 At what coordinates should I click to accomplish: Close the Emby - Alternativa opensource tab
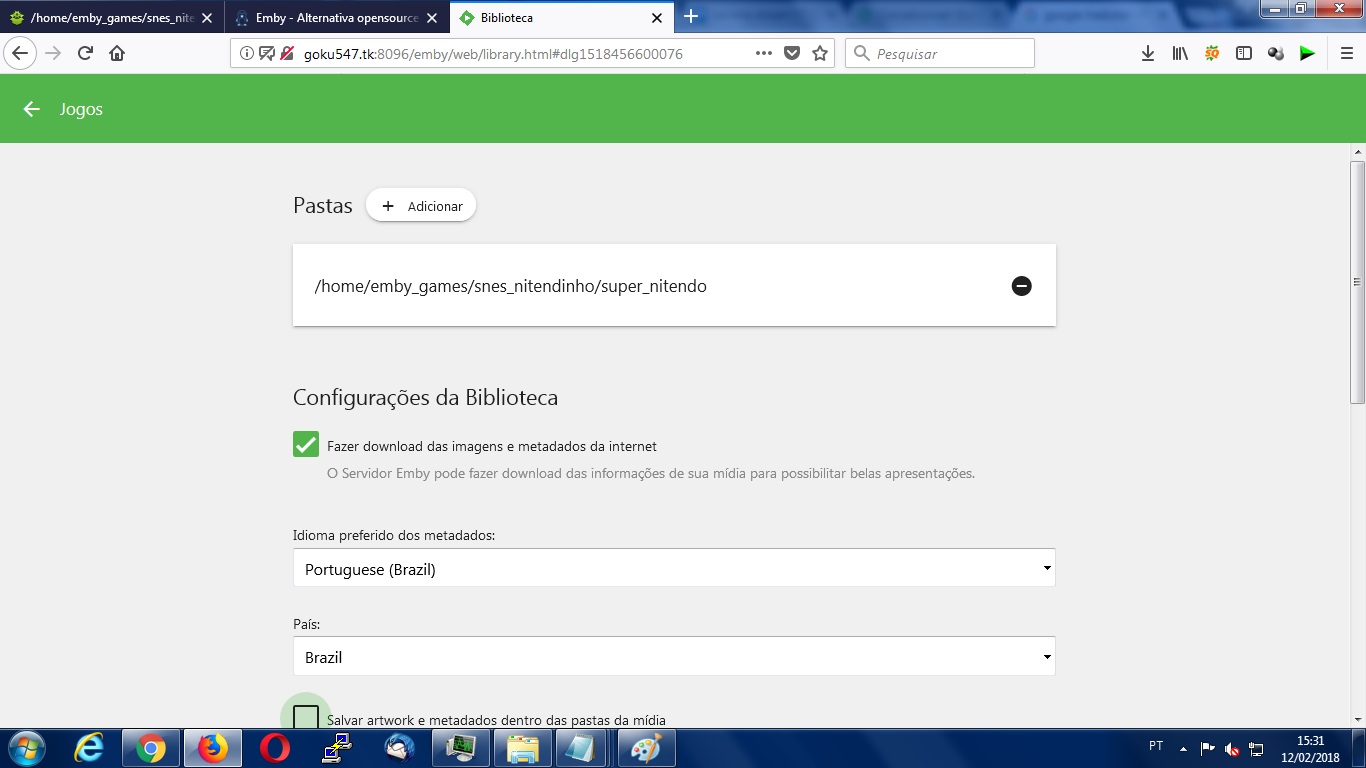tap(432, 18)
